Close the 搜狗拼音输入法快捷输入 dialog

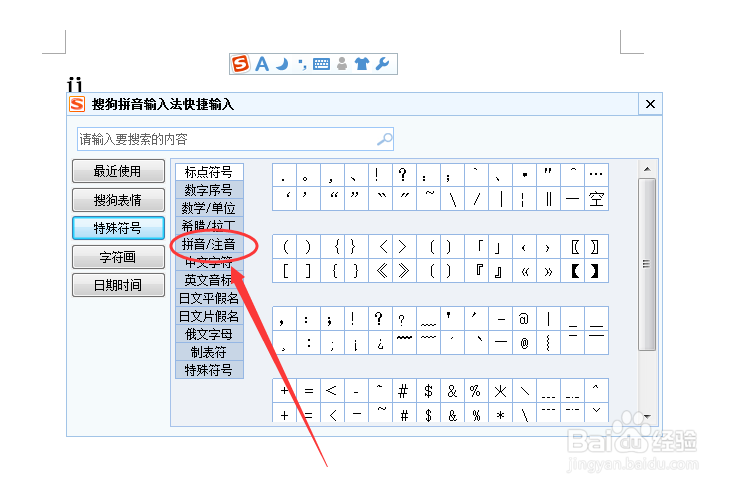pos(650,104)
